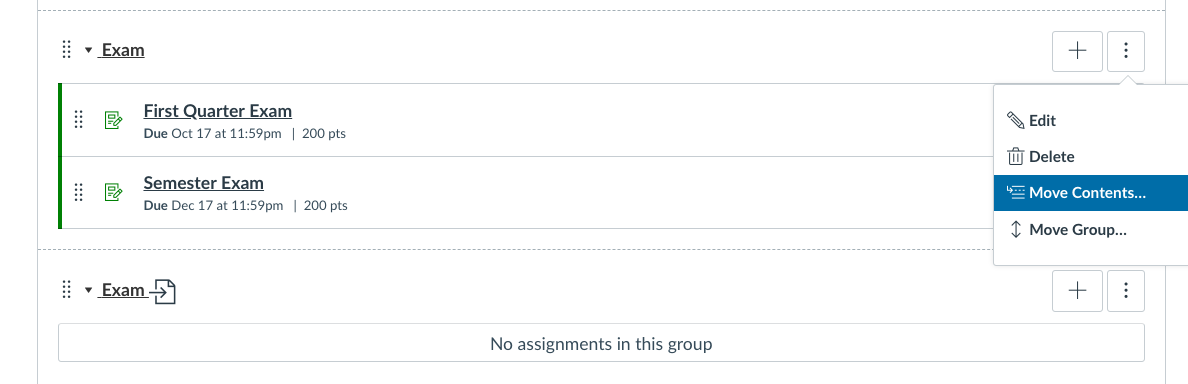Viewport: 1188px width, 384px height.
Task: Open the First Quarter Exam link
Action: coord(217,111)
